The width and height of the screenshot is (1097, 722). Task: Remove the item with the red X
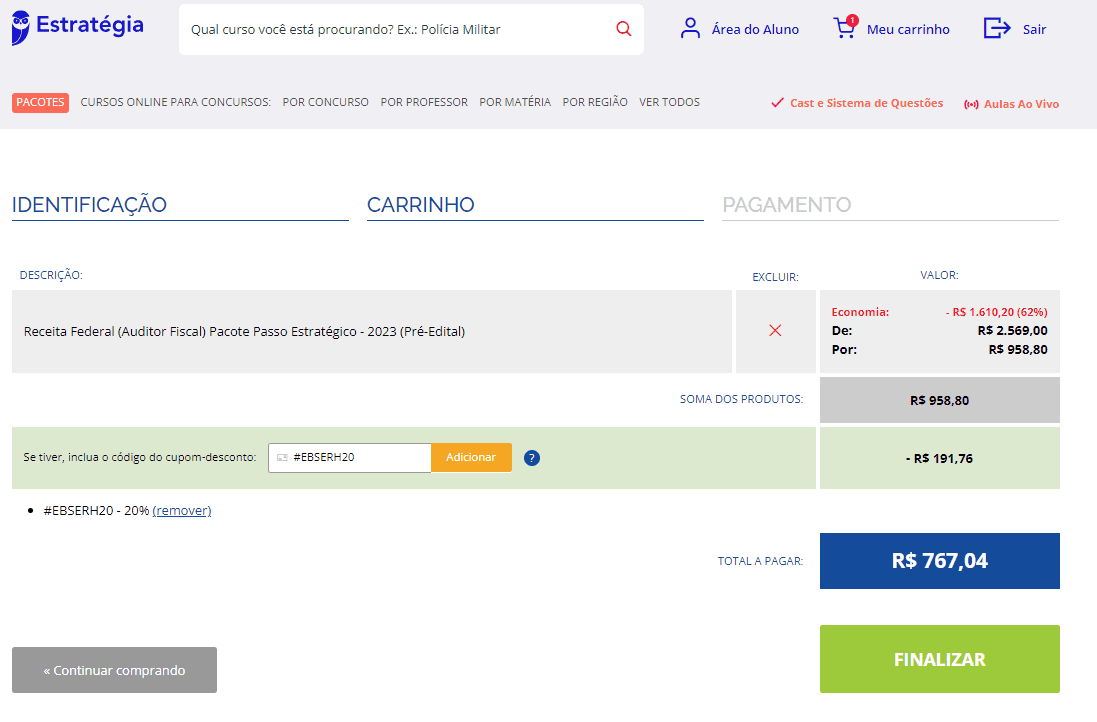point(775,331)
